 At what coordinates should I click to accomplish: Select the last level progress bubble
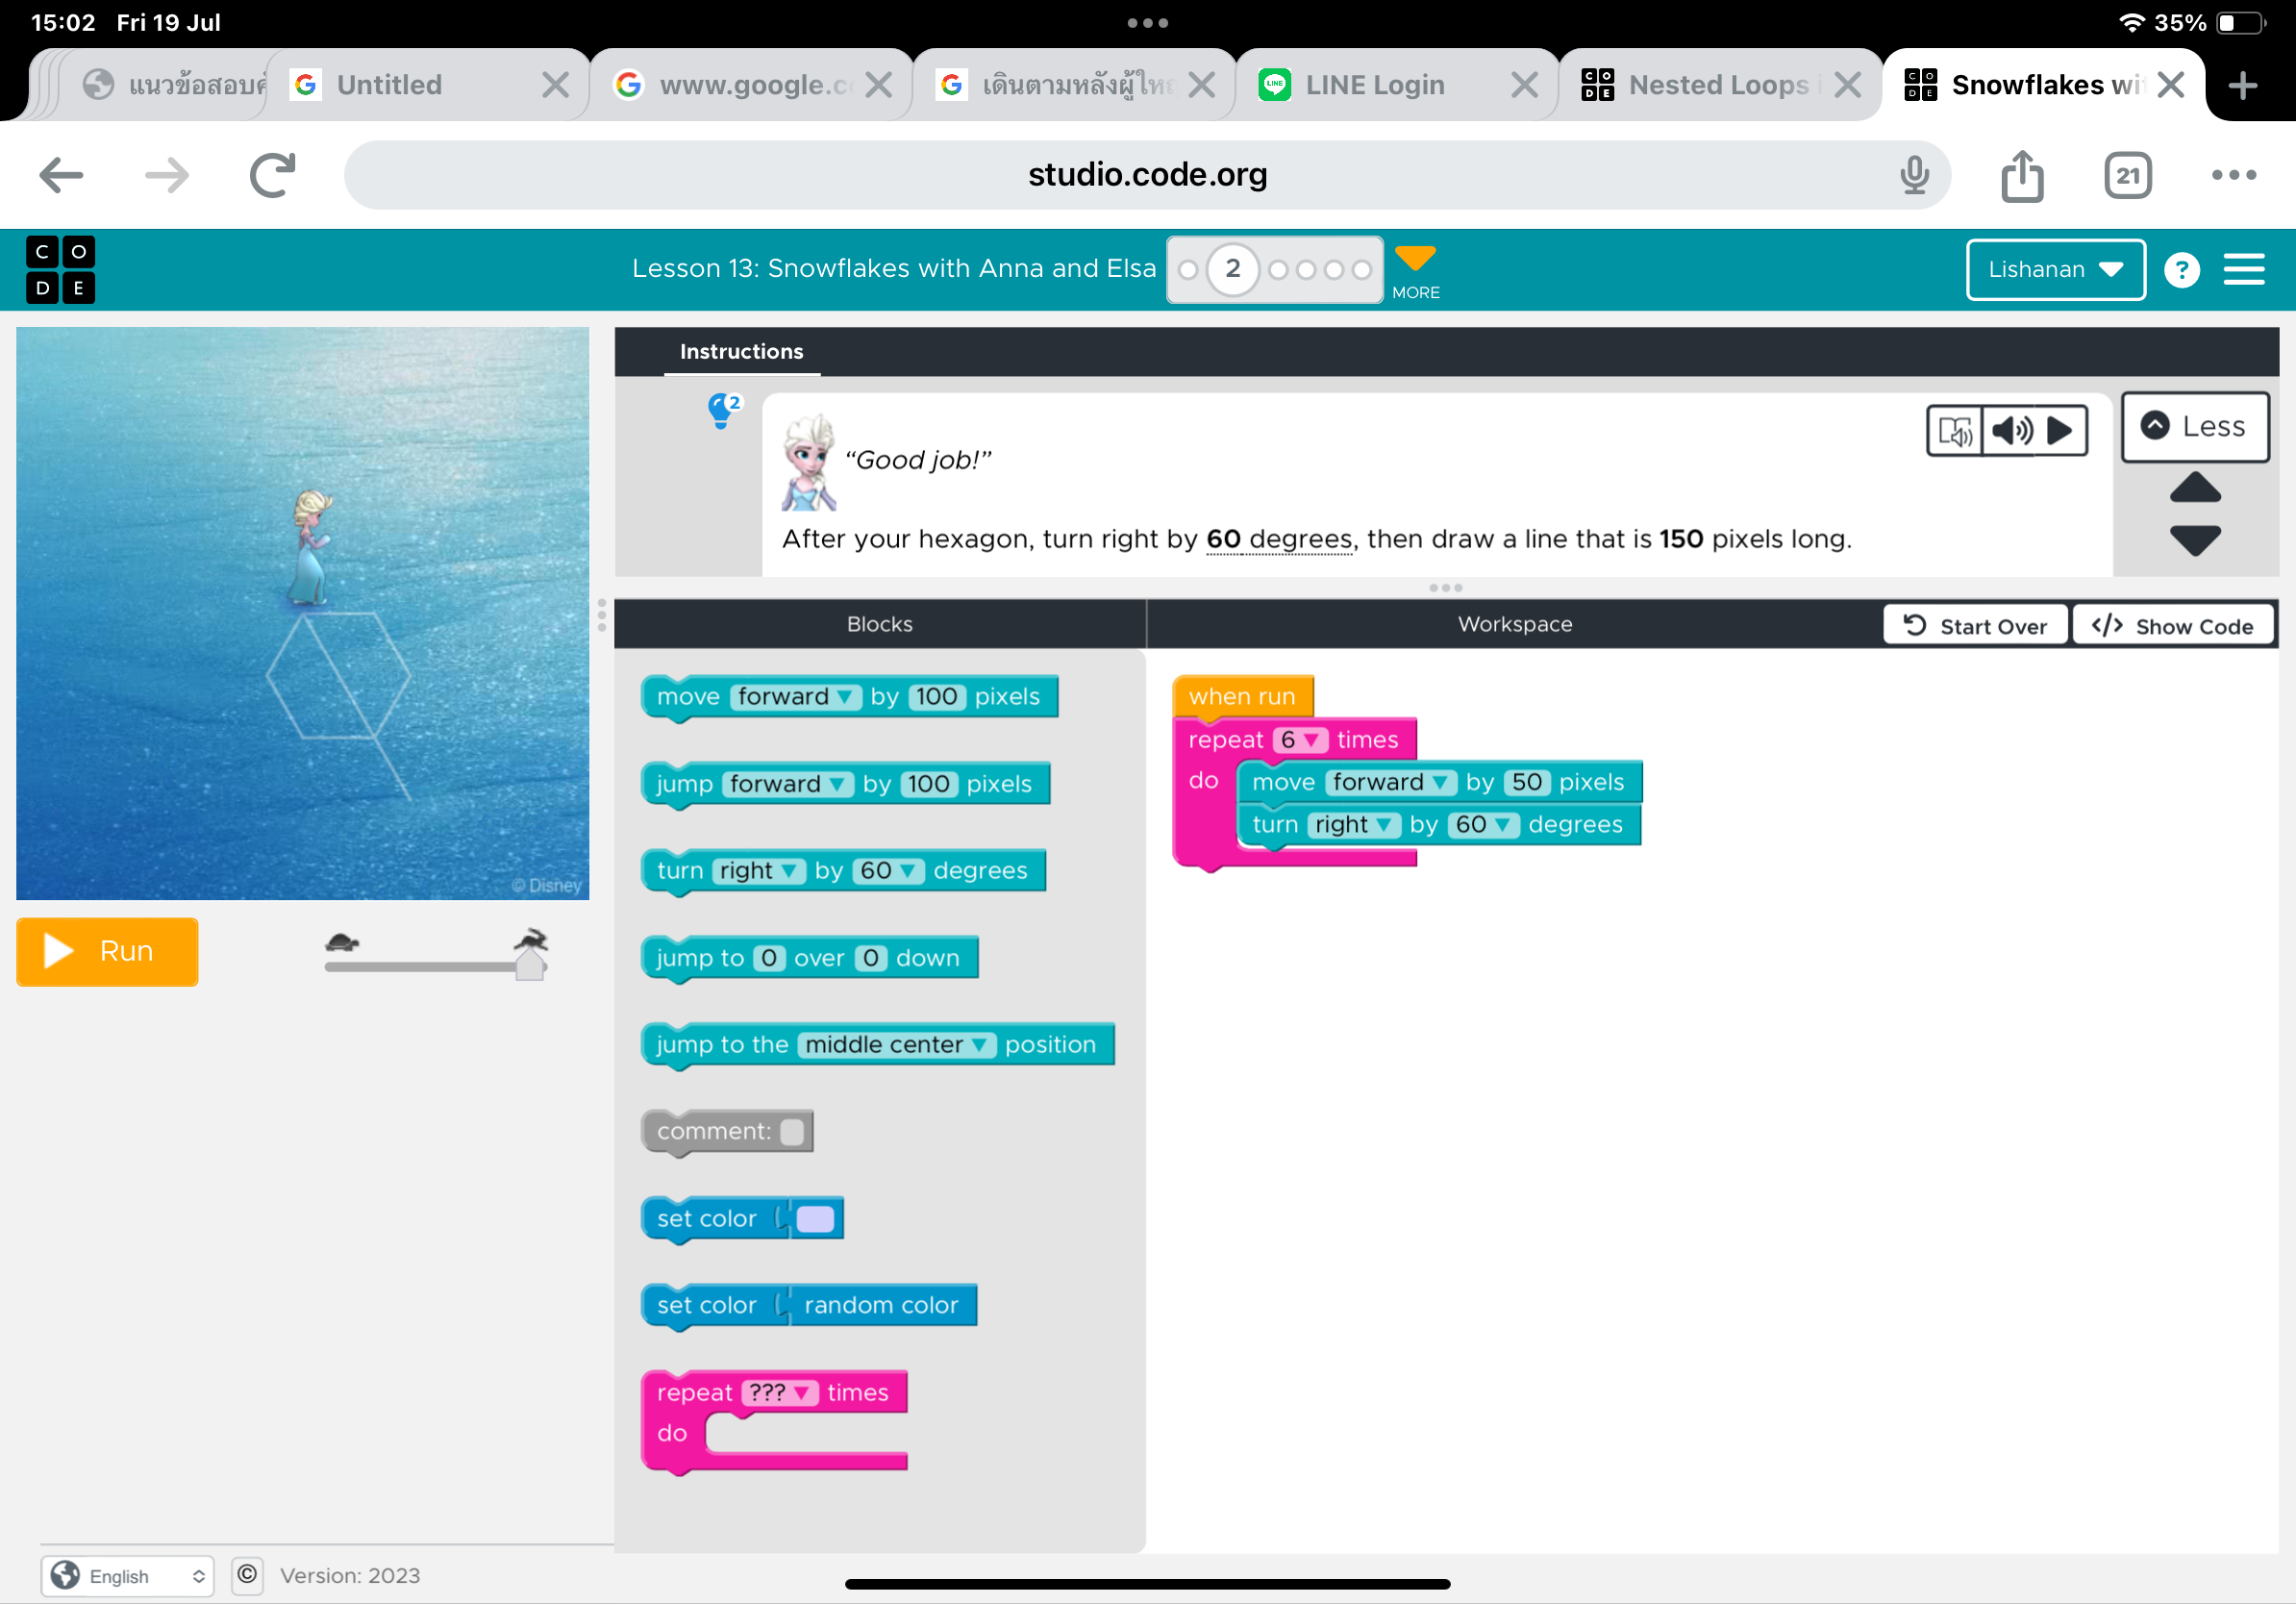(1361, 270)
